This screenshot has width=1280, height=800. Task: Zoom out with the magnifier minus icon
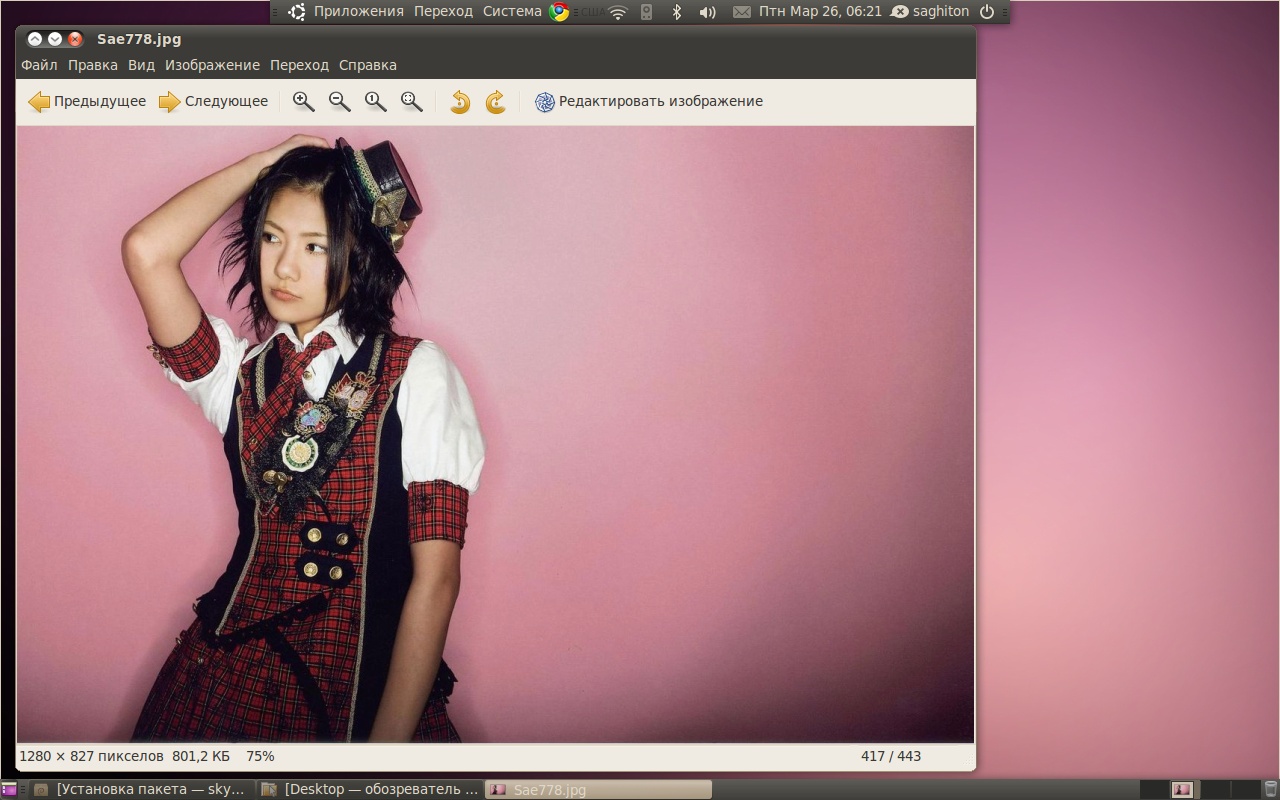340,101
